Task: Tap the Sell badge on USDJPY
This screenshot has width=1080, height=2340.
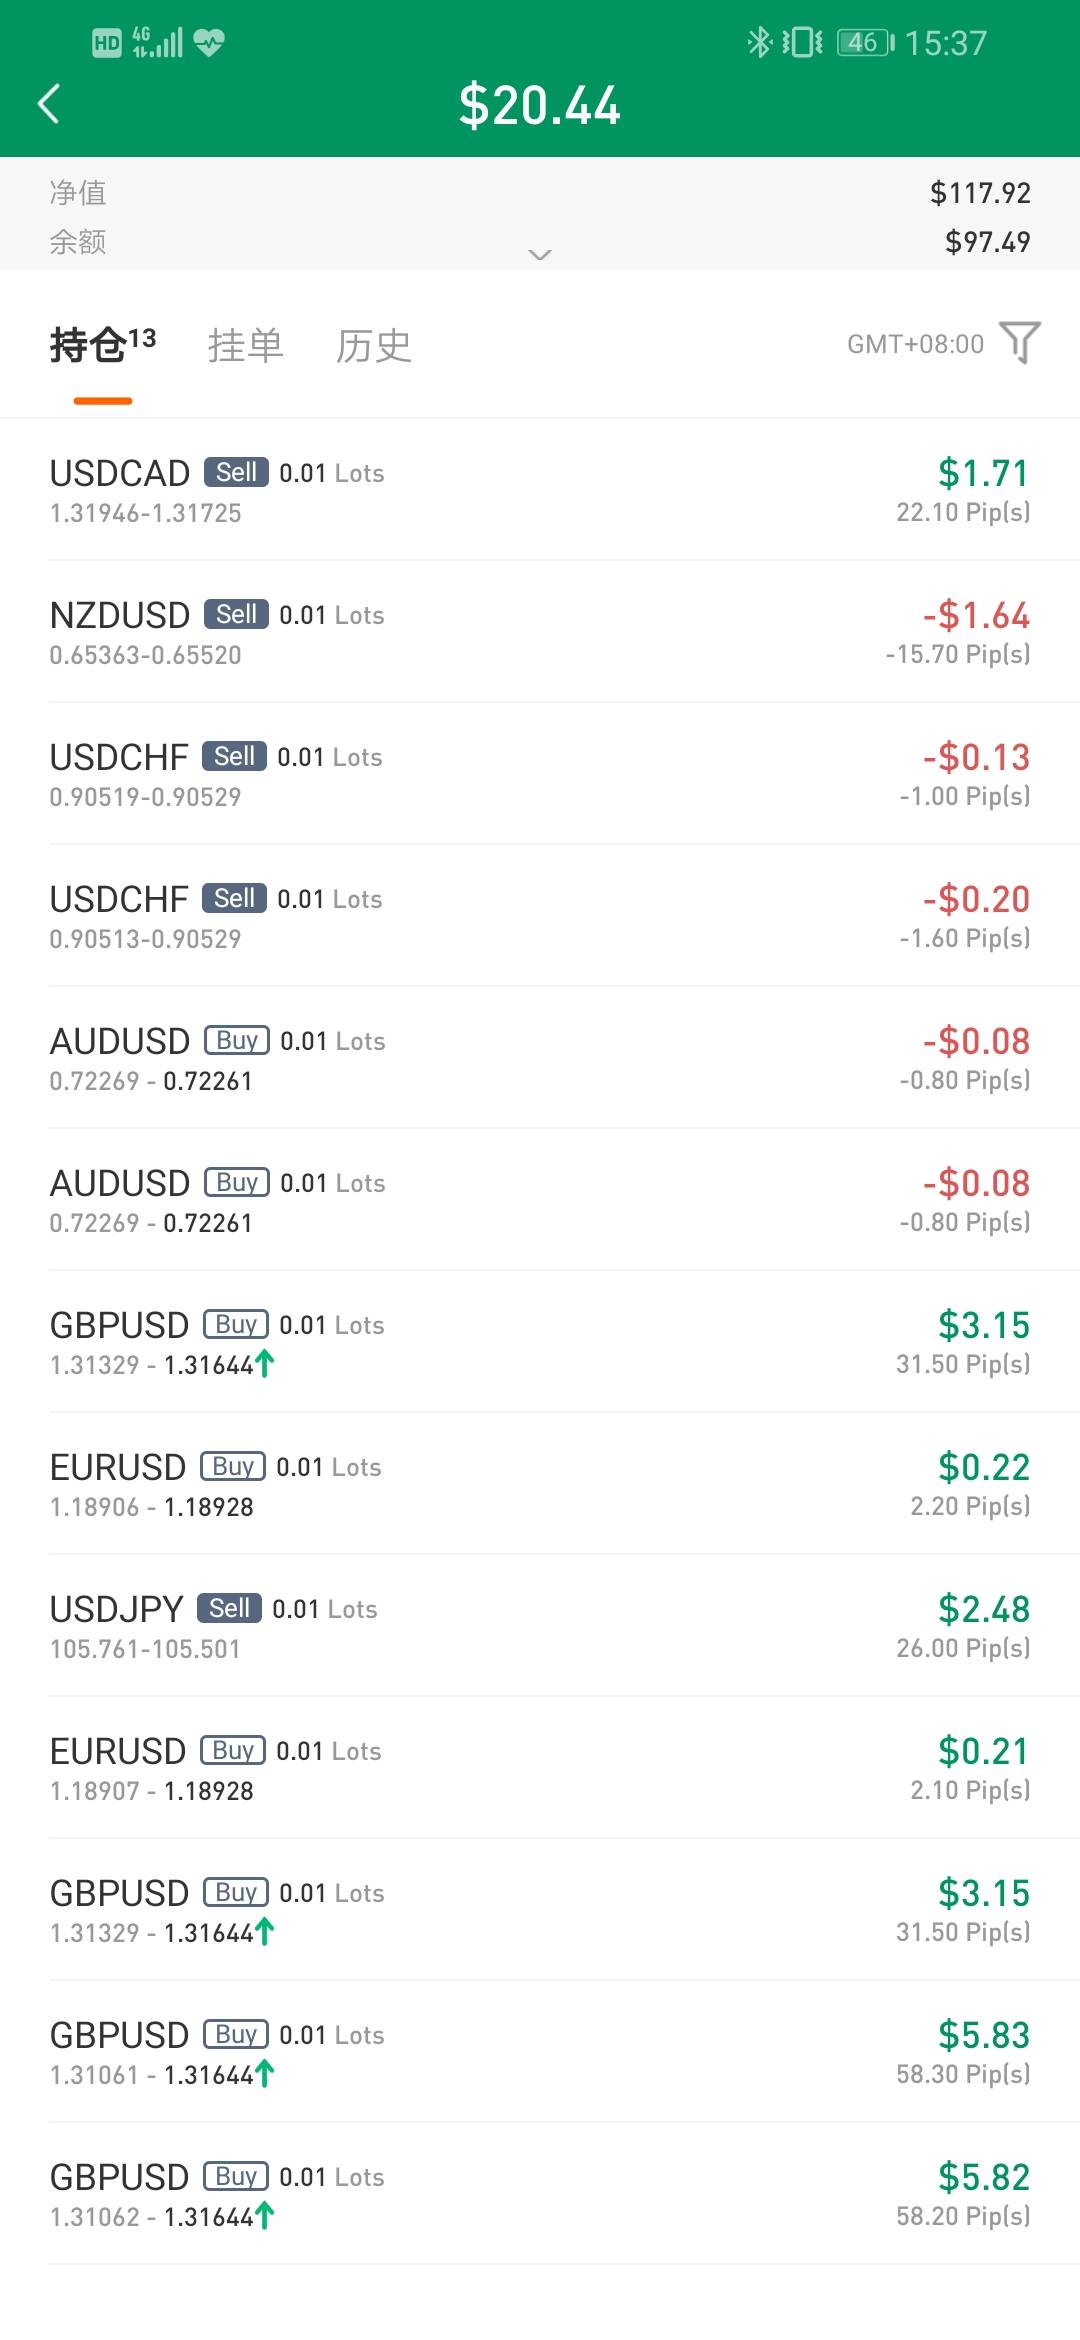Action: pyautogui.click(x=229, y=1608)
